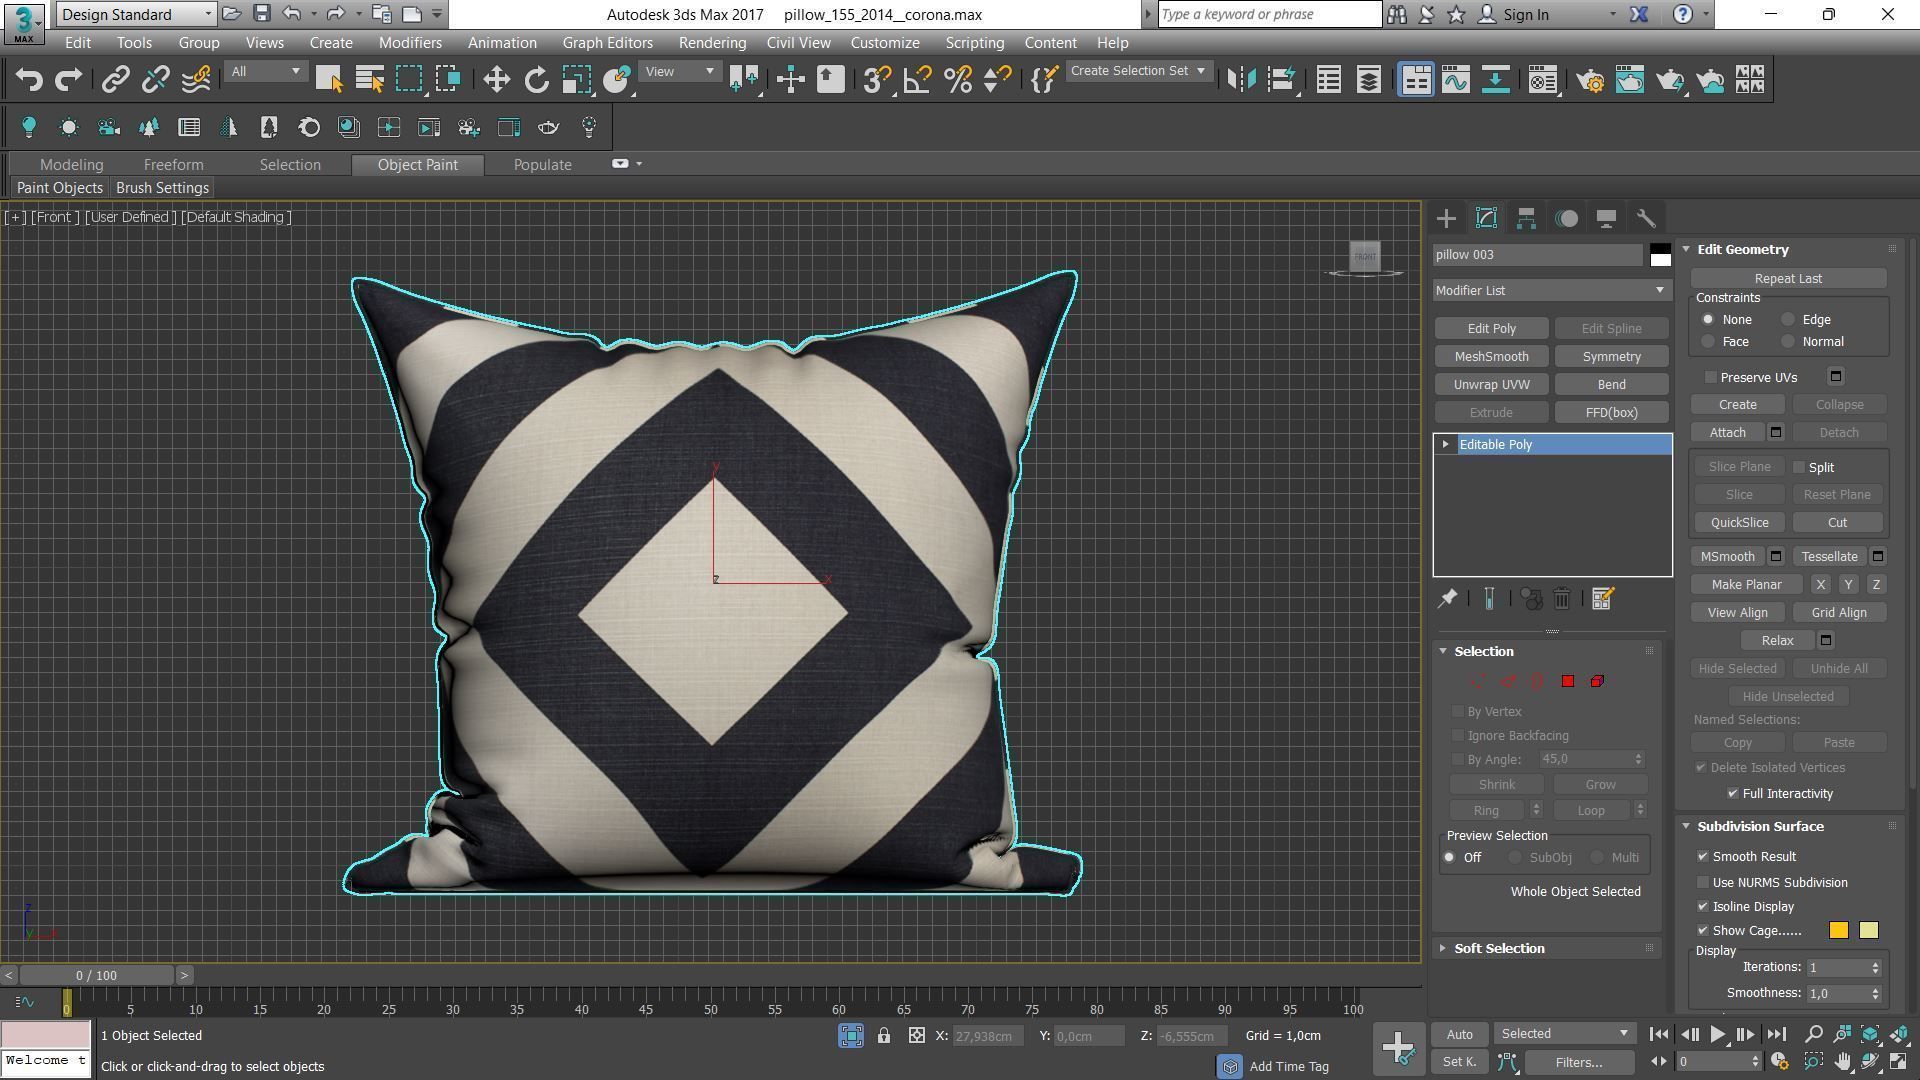This screenshot has width=1920, height=1080.
Task: Click Remove modifier trash icon
Action: tap(1562, 598)
